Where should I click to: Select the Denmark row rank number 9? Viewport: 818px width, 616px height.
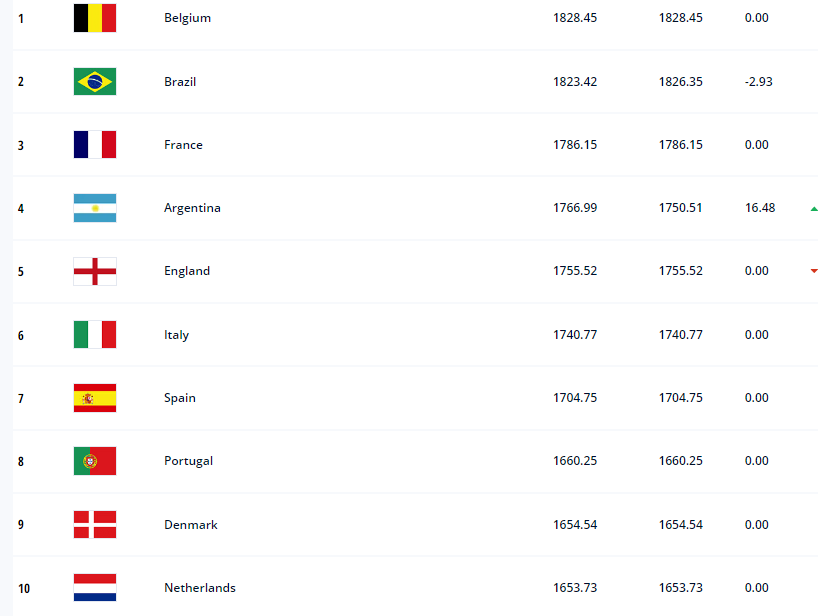(x=21, y=525)
